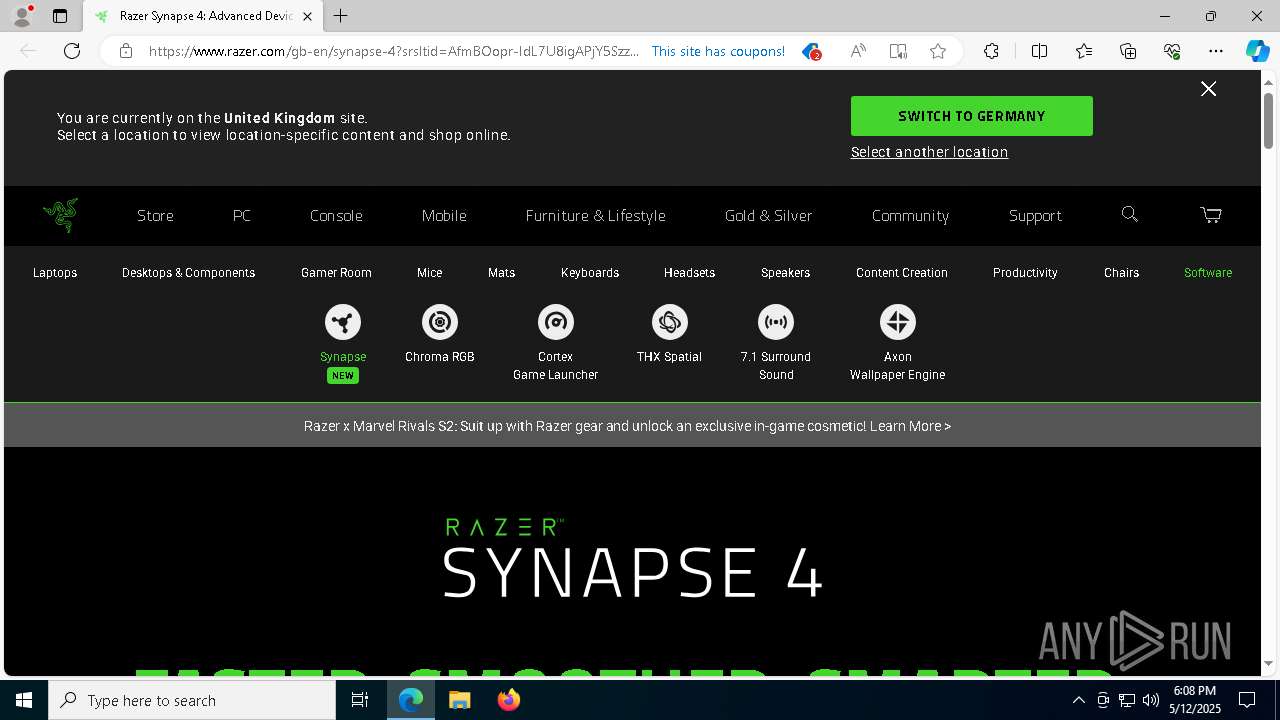Viewport: 1280px width, 720px height.
Task: Click Marvel Rivals Learn More banner
Action: click(627, 426)
